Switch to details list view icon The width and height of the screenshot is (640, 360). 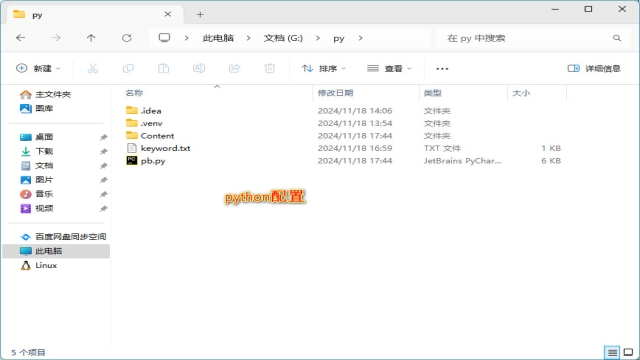coord(612,352)
